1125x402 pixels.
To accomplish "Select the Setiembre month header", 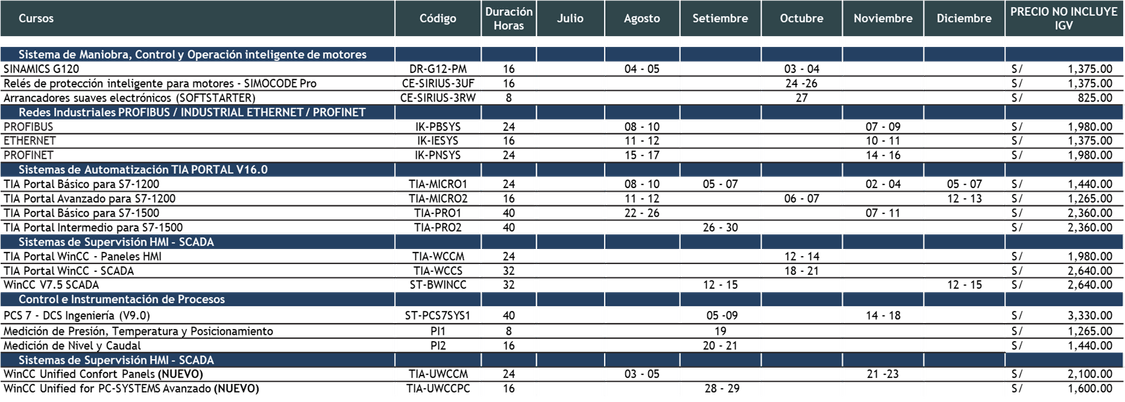I will (x=720, y=19).
